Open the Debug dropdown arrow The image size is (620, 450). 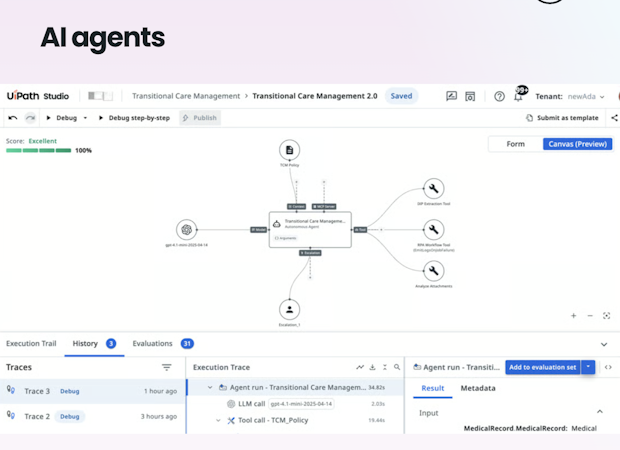click(85, 118)
